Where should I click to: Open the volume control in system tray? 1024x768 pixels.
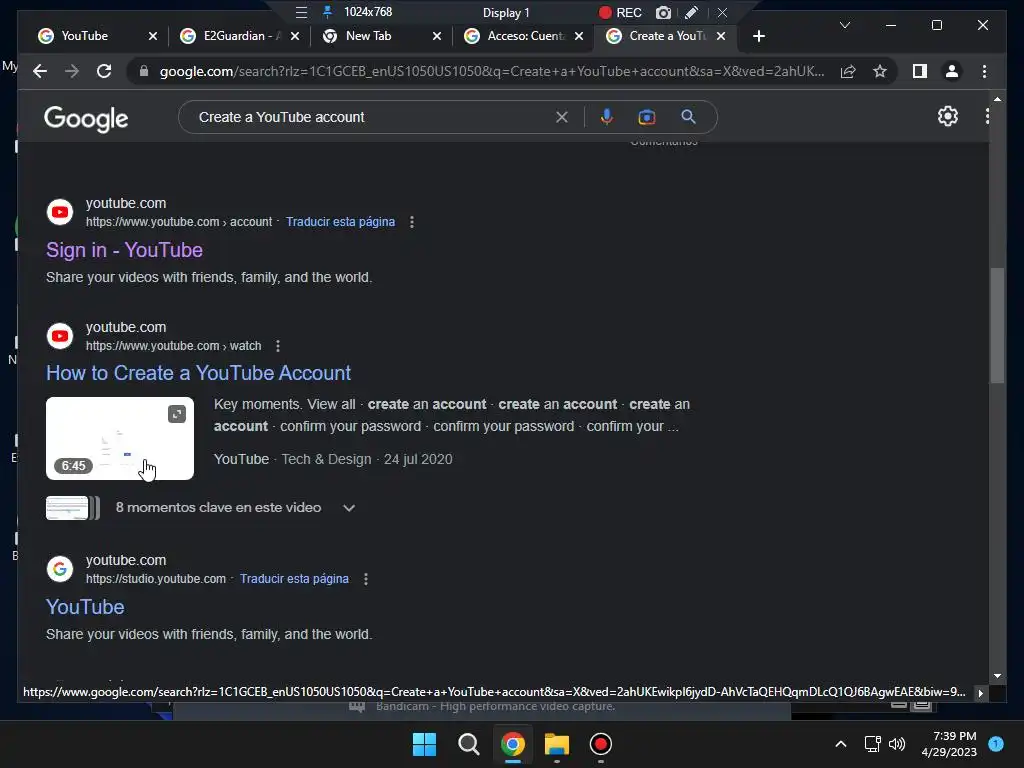[897, 744]
